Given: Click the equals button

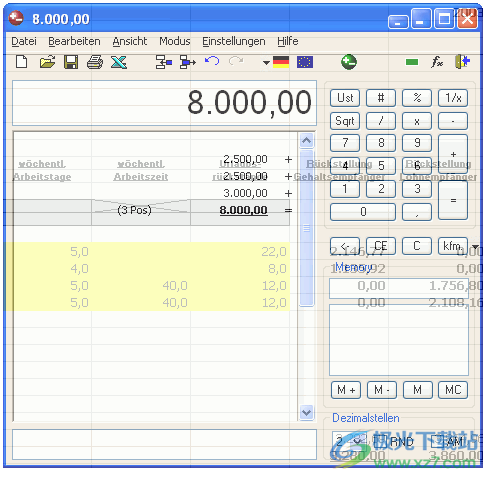Looking at the screenshot, I should (x=453, y=200).
